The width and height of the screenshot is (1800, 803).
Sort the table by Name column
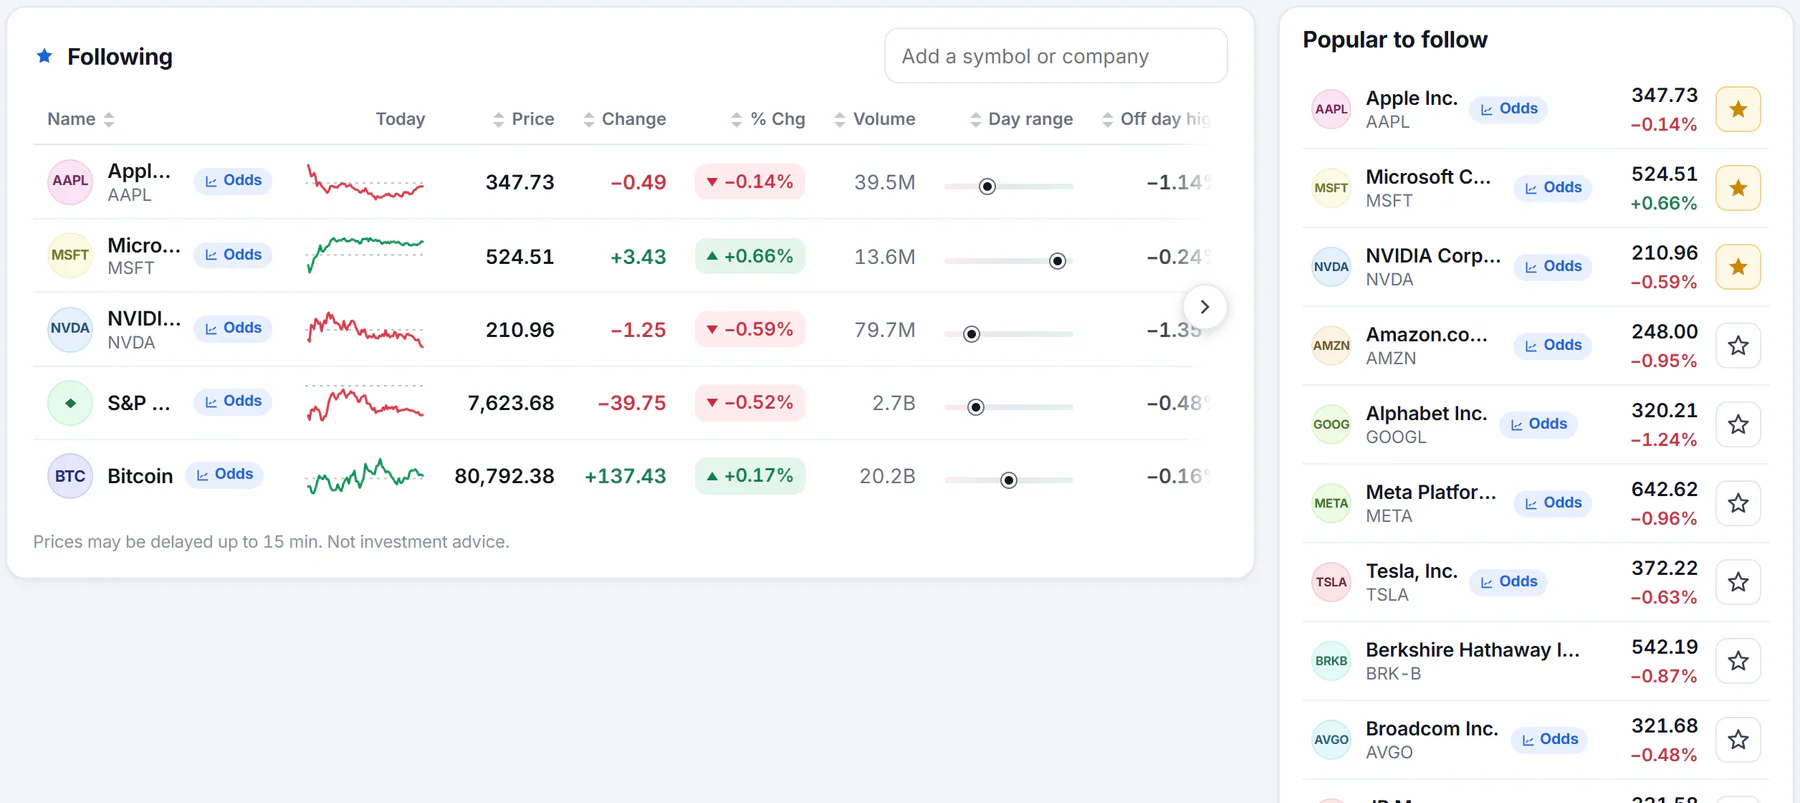(x=81, y=119)
